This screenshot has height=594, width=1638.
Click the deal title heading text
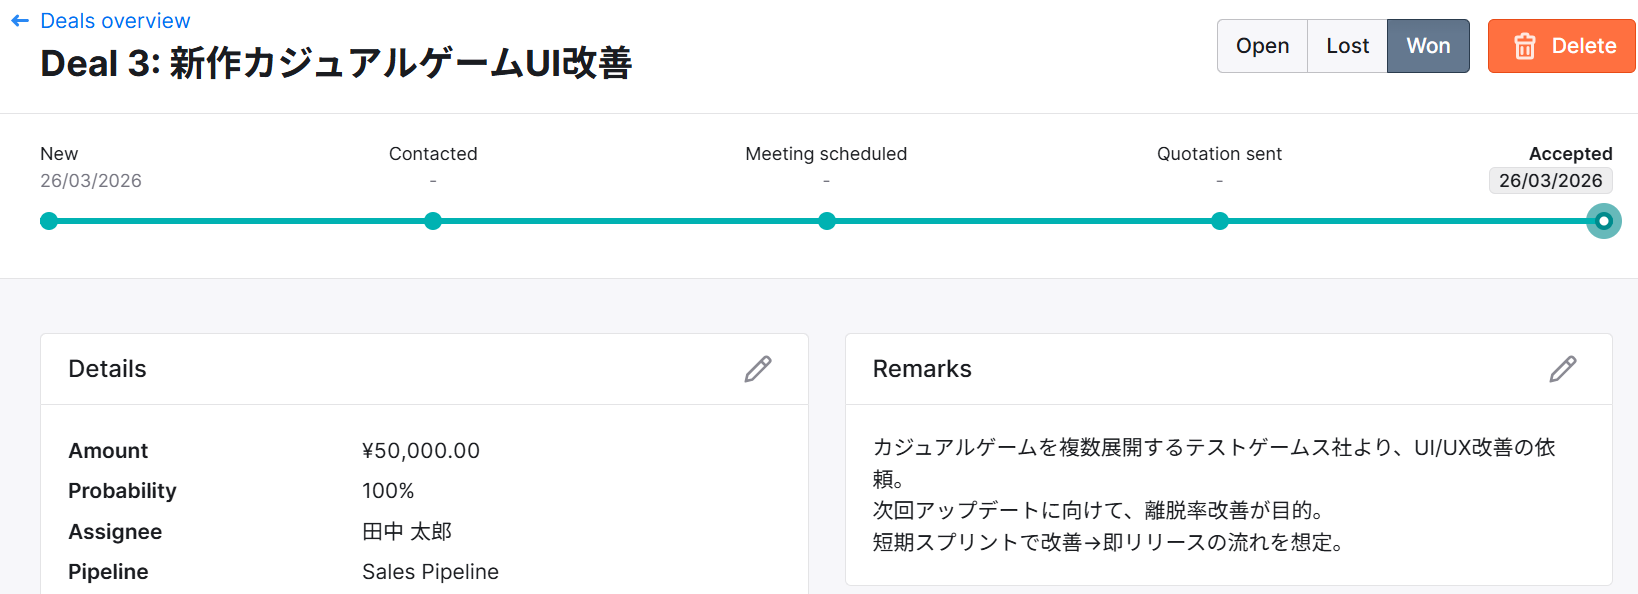click(x=336, y=64)
